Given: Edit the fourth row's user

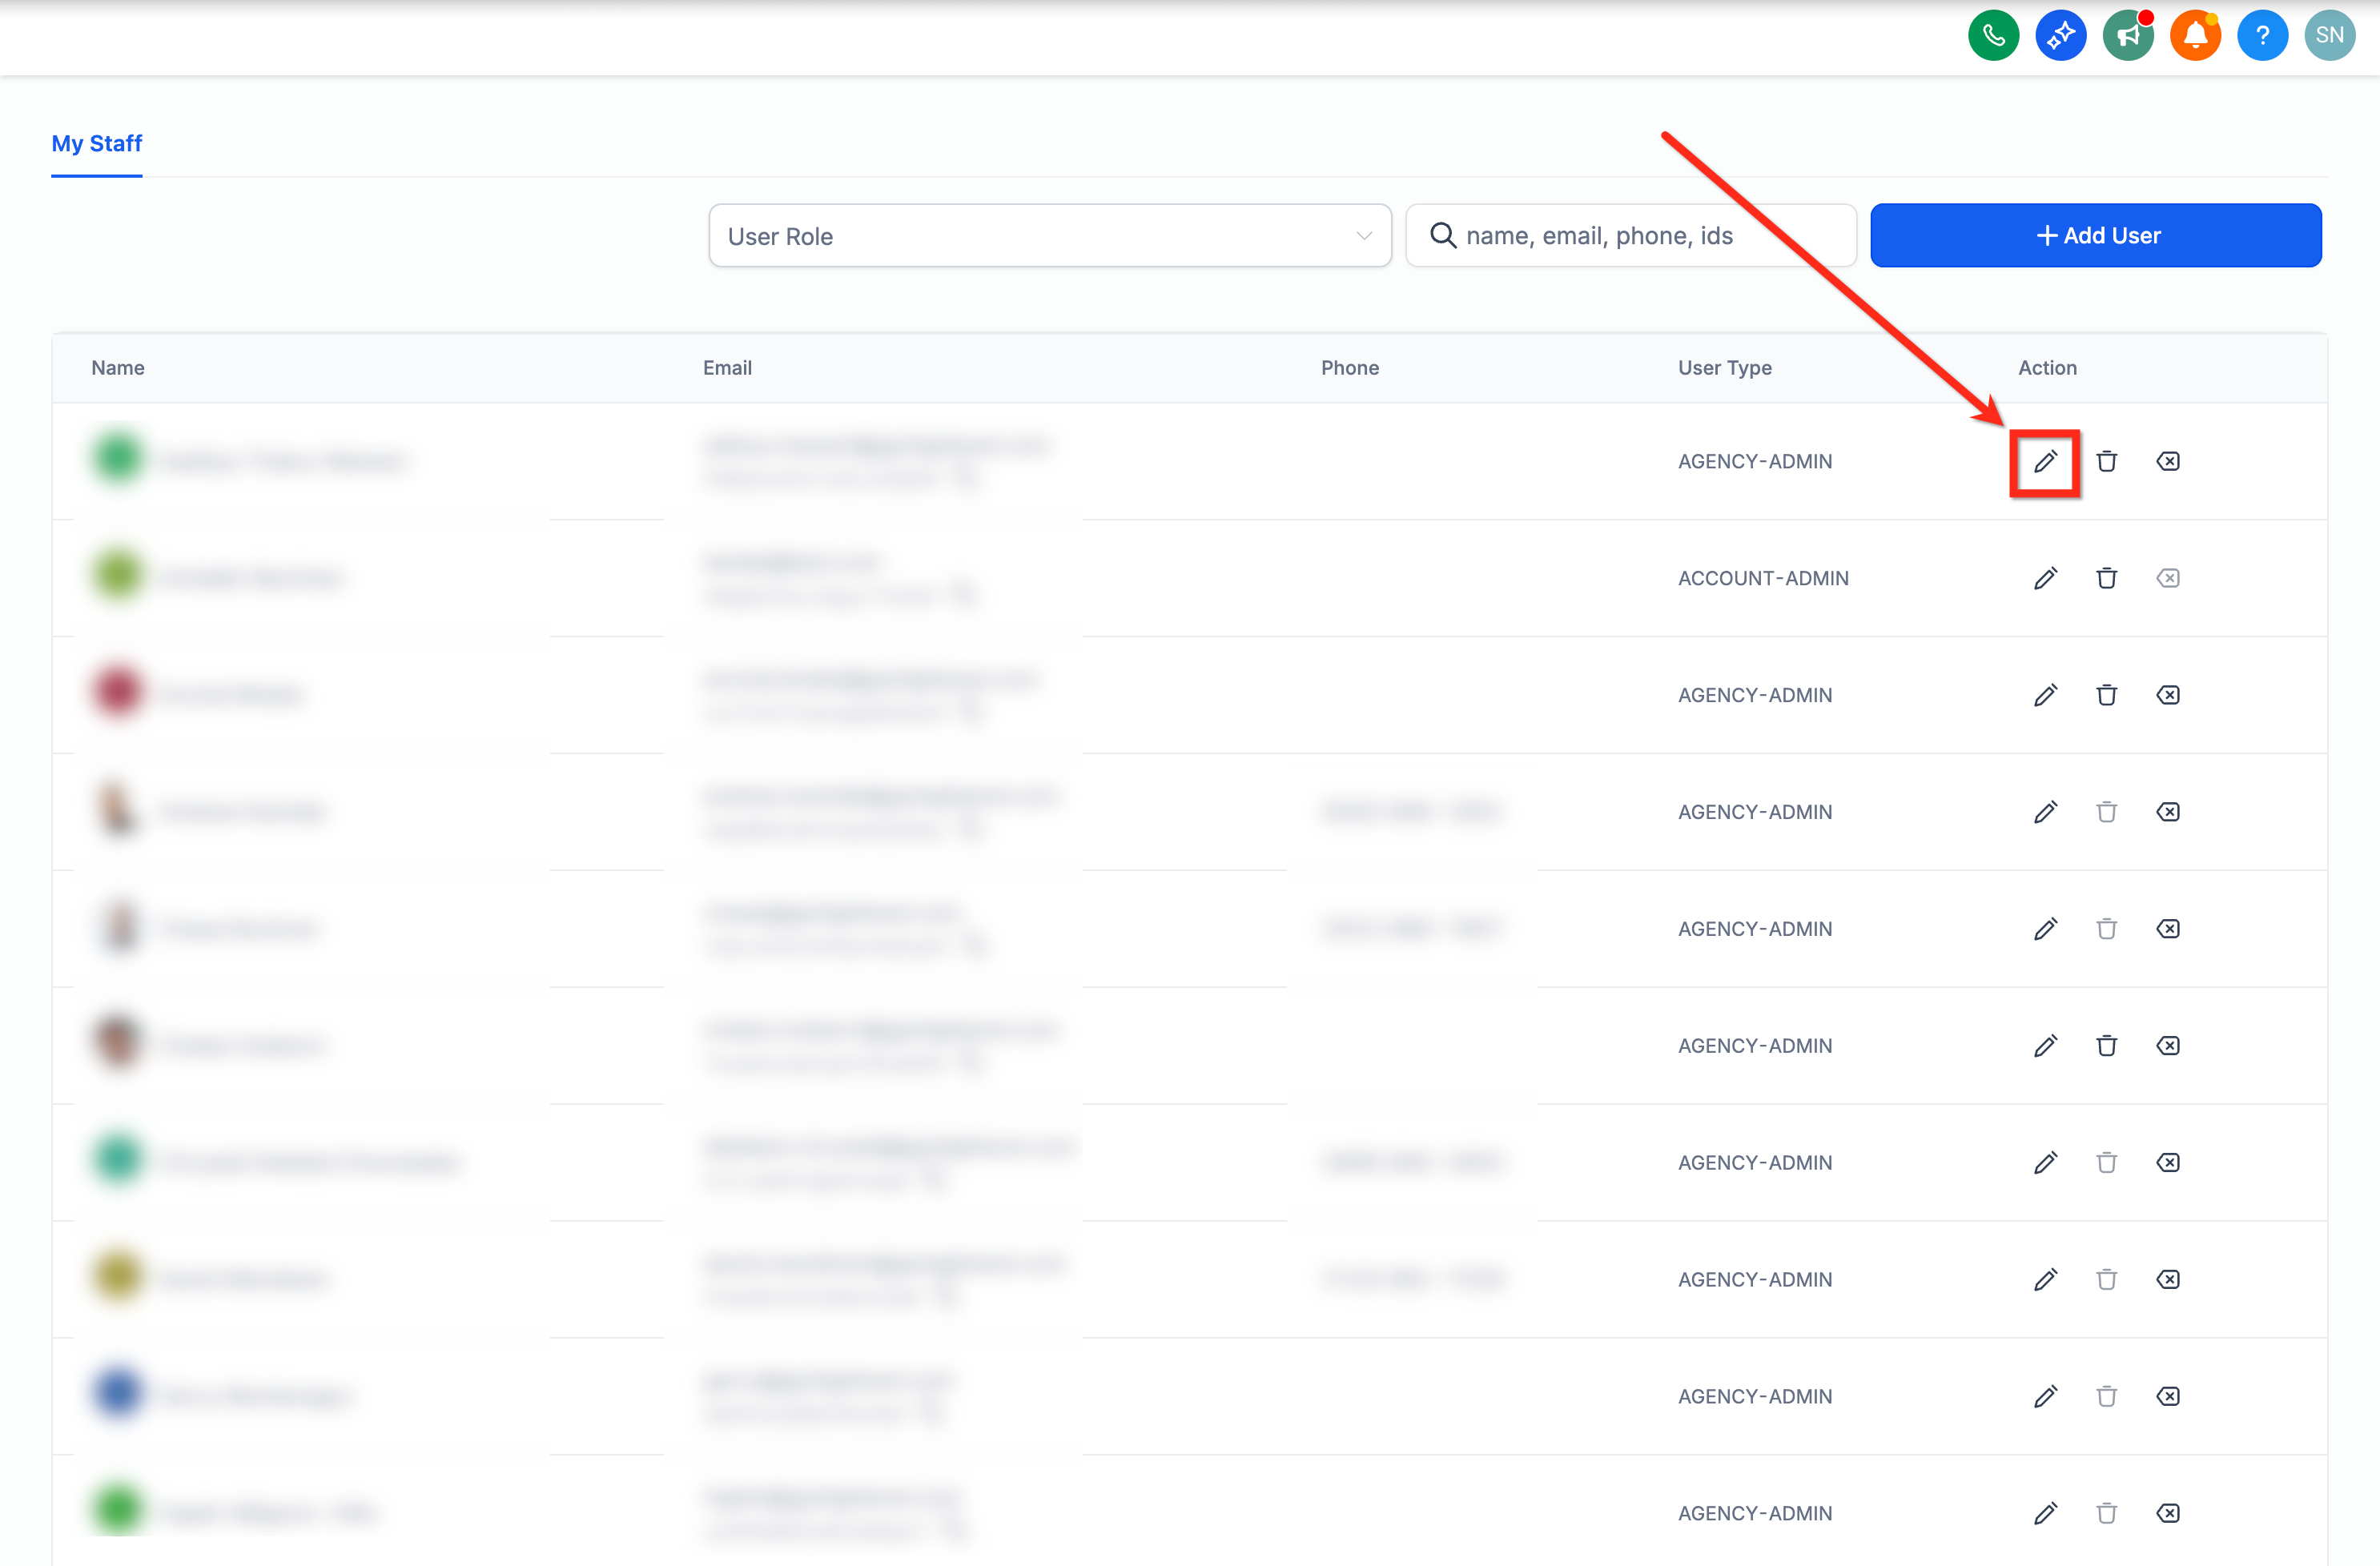Looking at the screenshot, I should (2045, 813).
